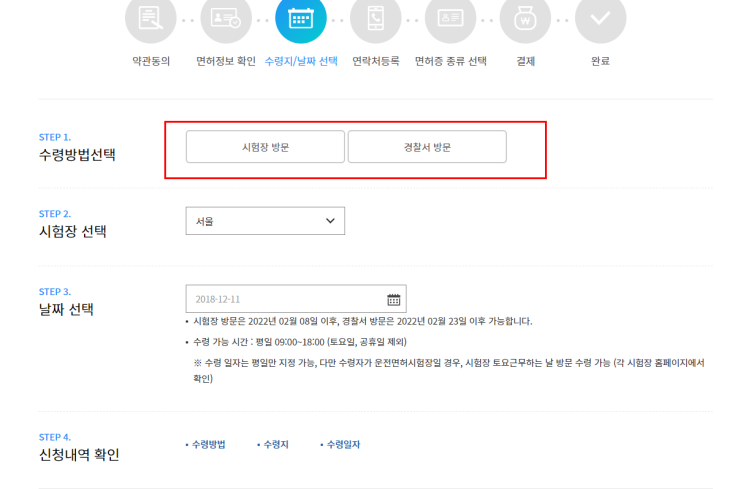Screen dimensions: 743x489
Task: Click the 면허증 종류 선택 license icon
Action: click(x=451, y=18)
